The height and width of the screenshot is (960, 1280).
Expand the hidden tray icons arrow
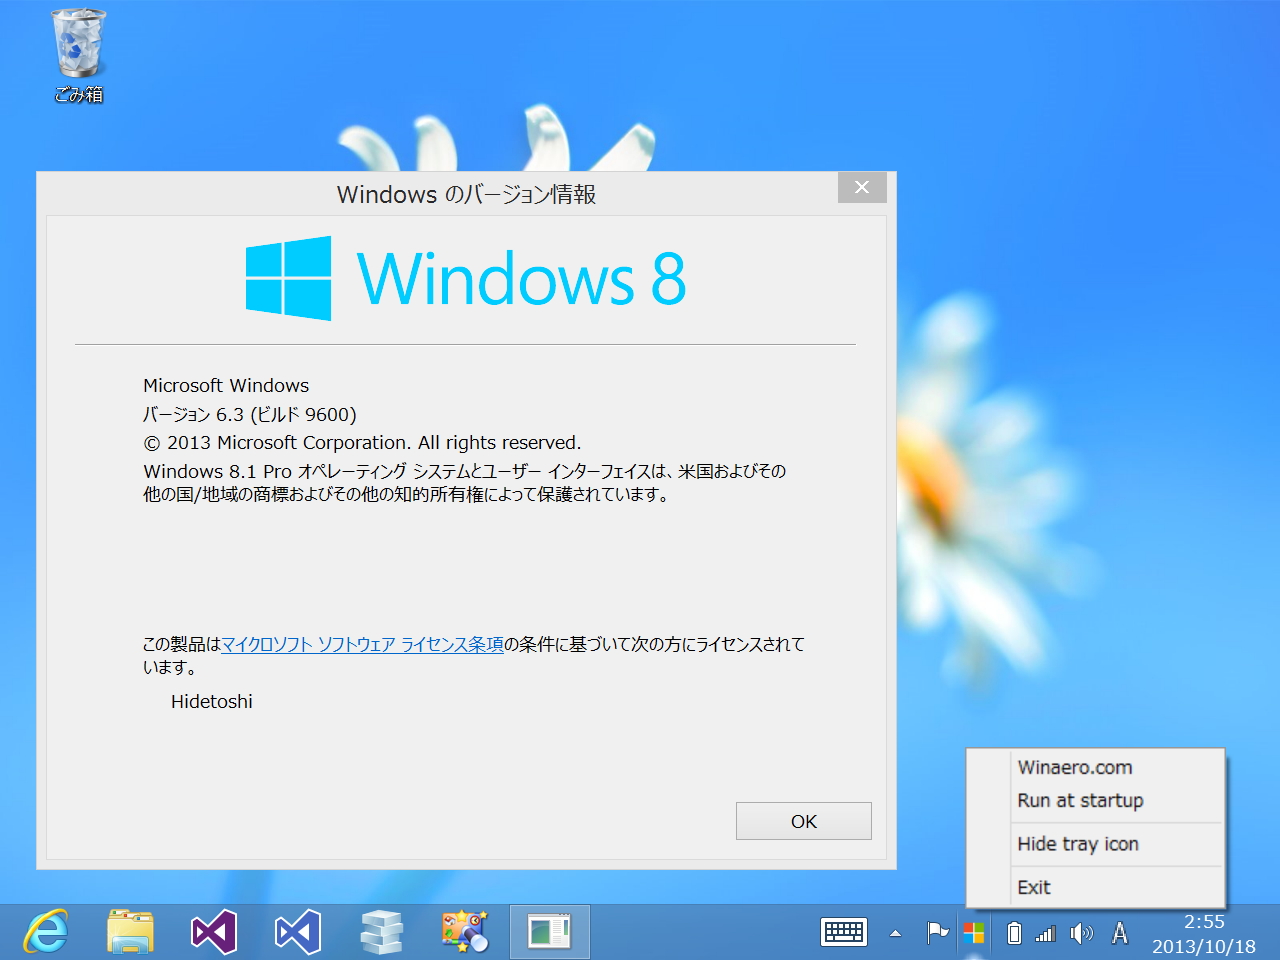895,931
